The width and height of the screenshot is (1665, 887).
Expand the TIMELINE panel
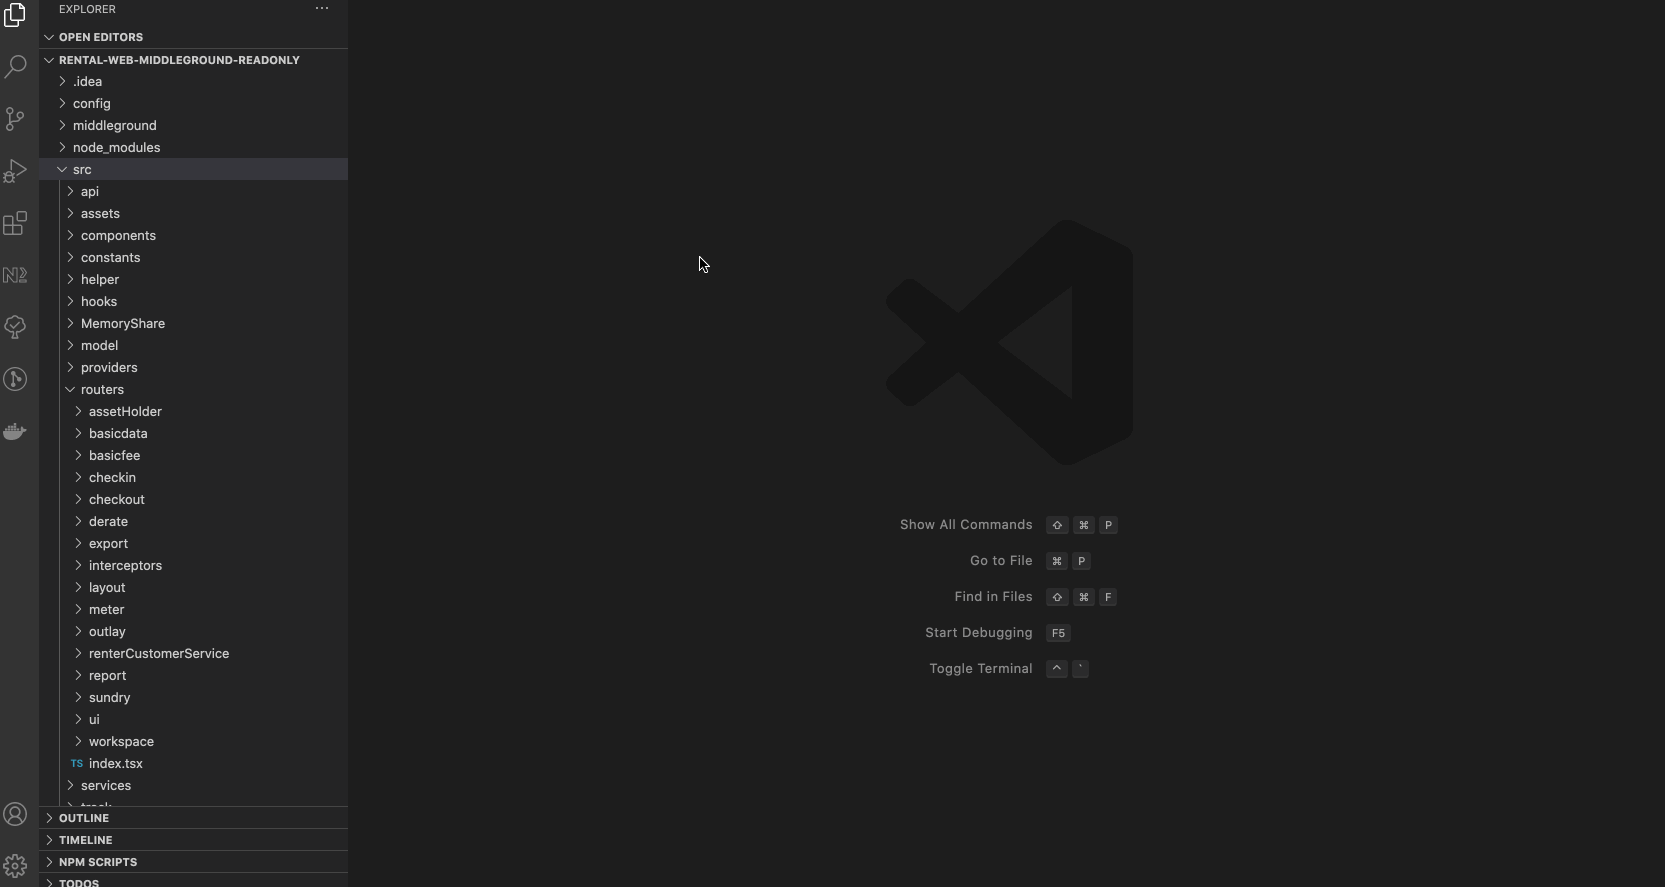click(x=193, y=840)
